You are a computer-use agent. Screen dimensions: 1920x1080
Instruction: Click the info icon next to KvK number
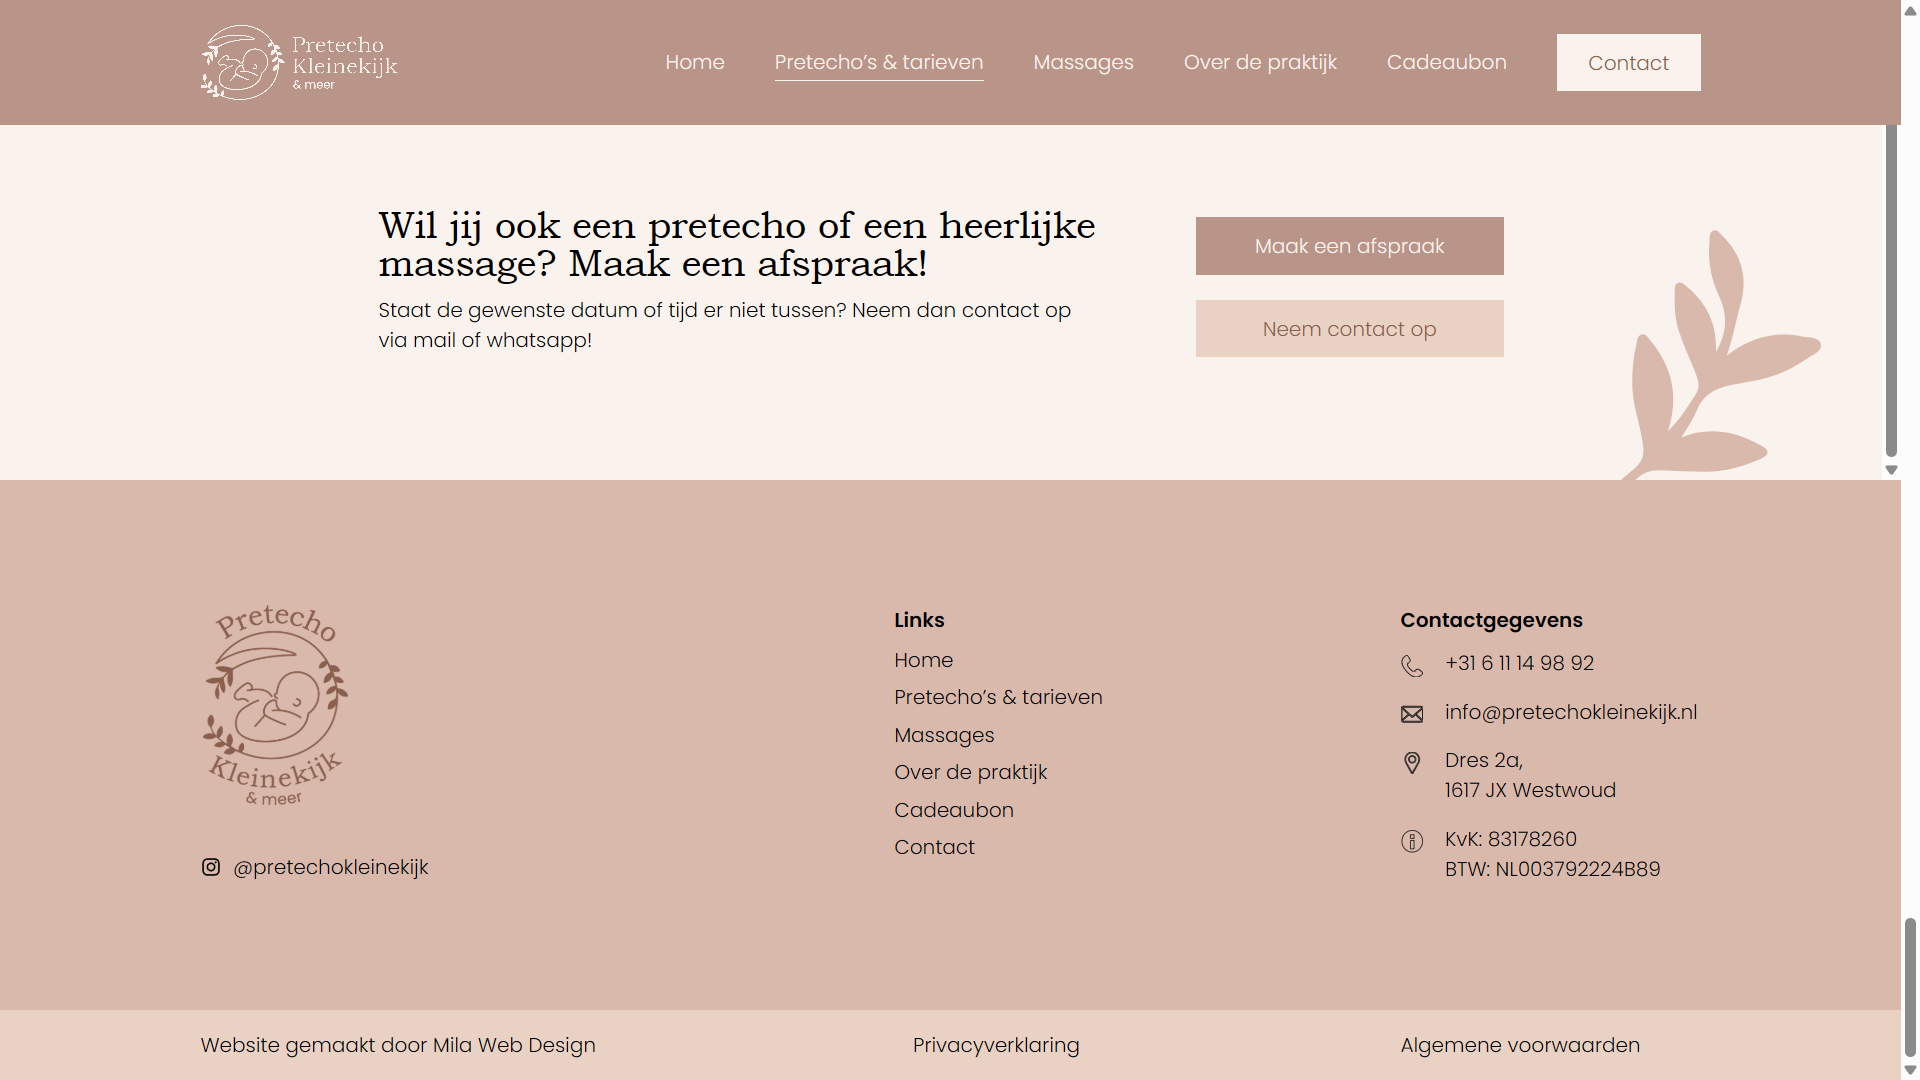tap(1412, 841)
